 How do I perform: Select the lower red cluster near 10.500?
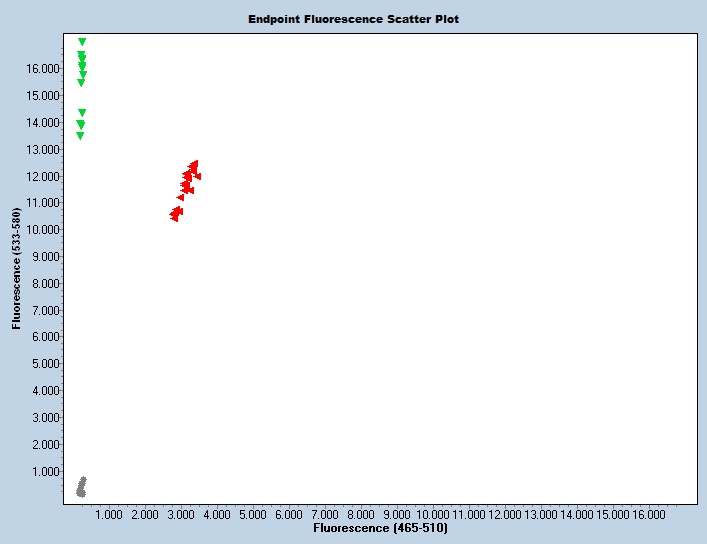[176, 213]
